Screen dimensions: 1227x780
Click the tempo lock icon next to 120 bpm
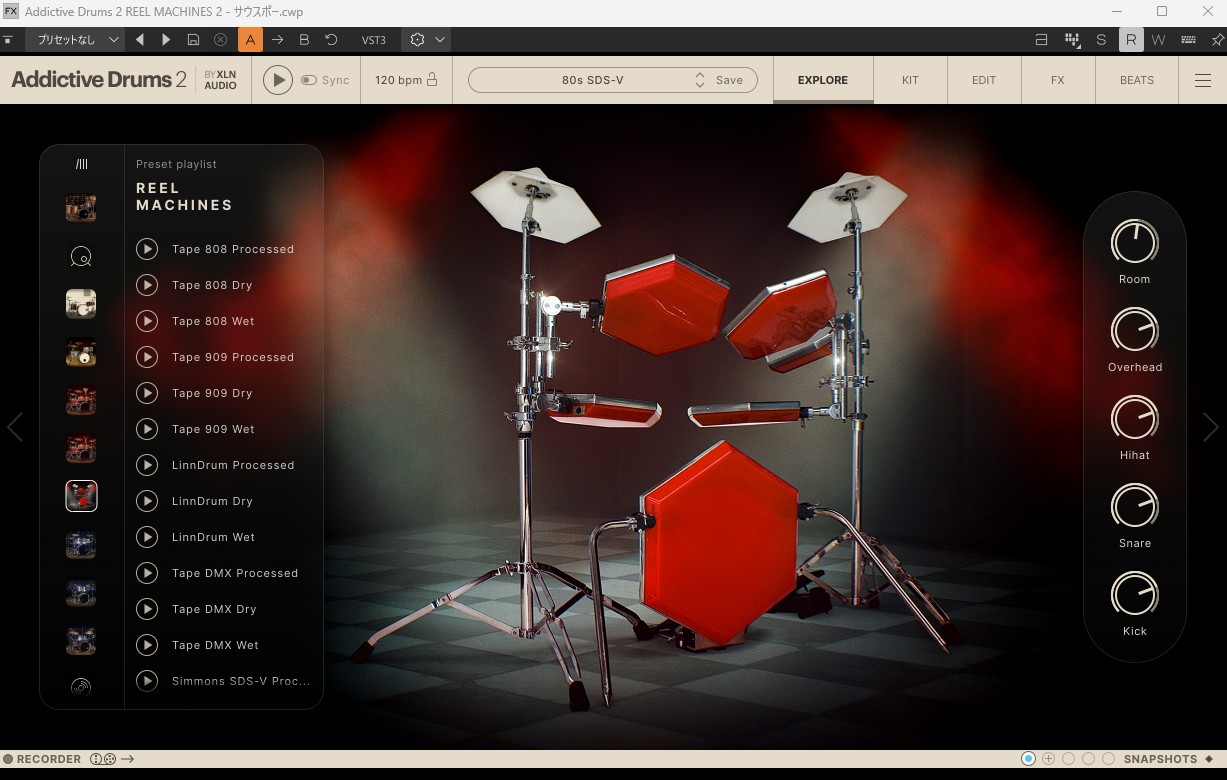point(432,80)
